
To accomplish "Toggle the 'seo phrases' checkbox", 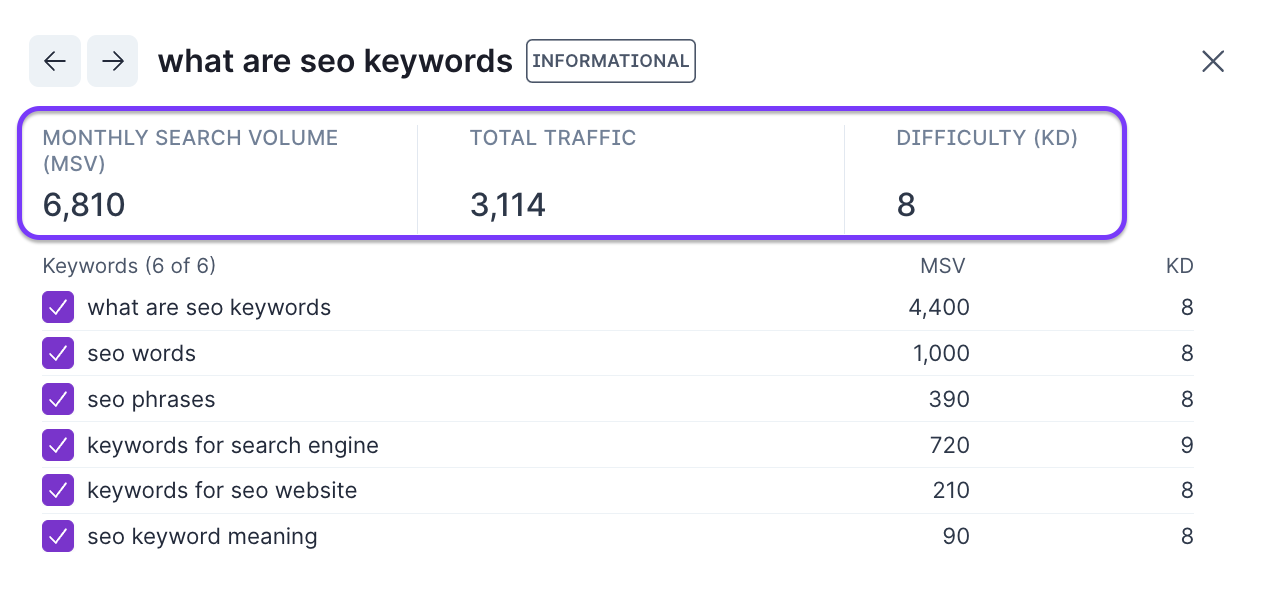I will pos(58,399).
